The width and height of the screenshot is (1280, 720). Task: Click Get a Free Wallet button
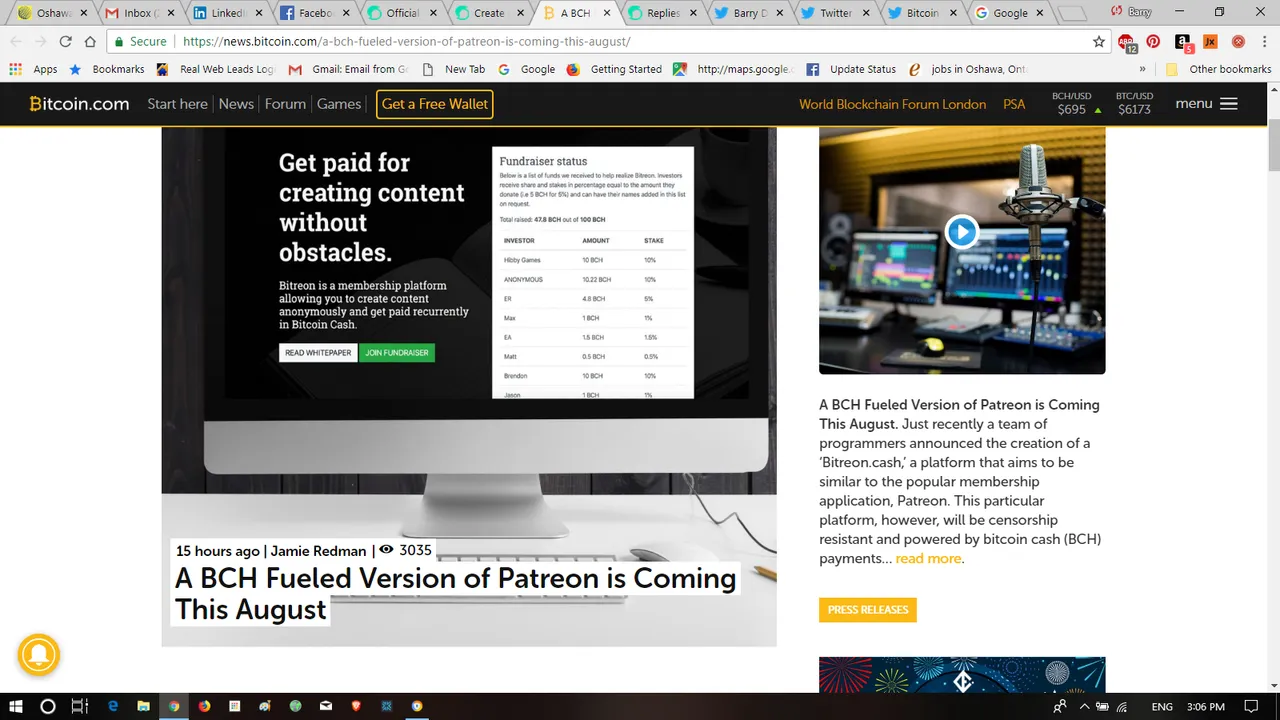[x=435, y=104]
